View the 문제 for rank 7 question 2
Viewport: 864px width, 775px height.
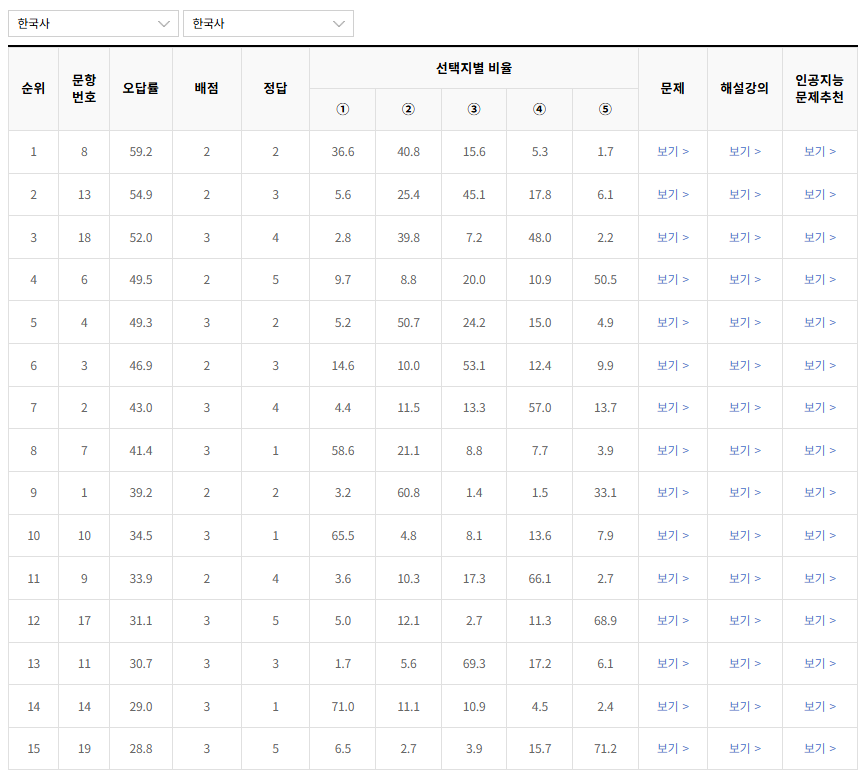pyautogui.click(x=672, y=407)
